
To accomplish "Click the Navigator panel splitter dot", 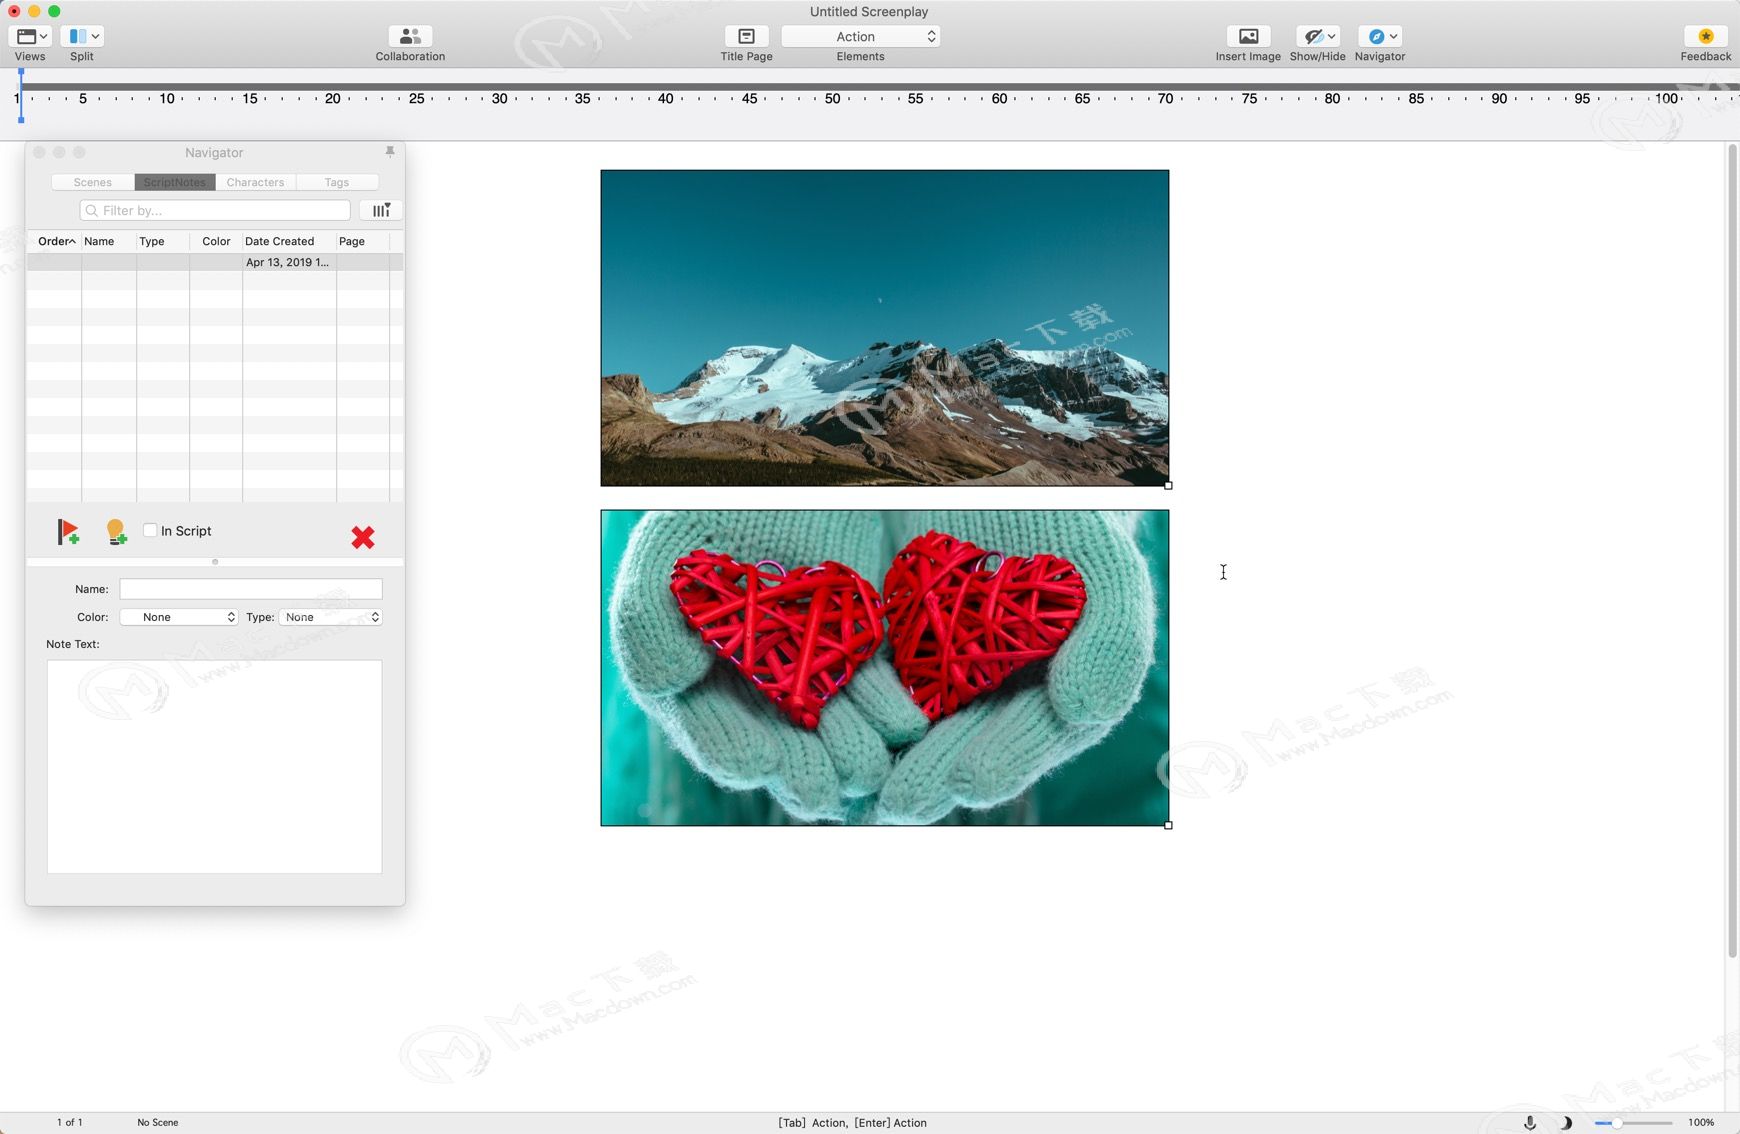I will pos(215,562).
